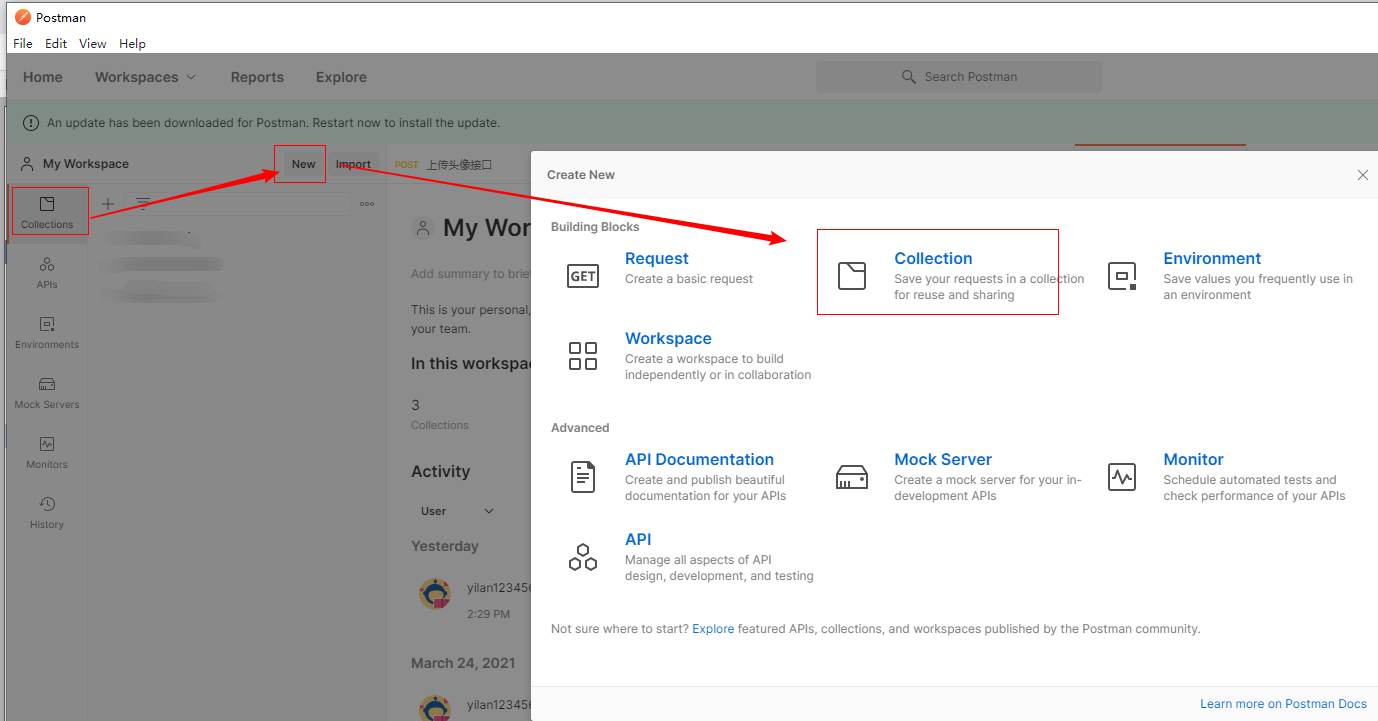Expand the Workspaces dropdown in header
This screenshot has width=1378, height=721.
click(146, 77)
